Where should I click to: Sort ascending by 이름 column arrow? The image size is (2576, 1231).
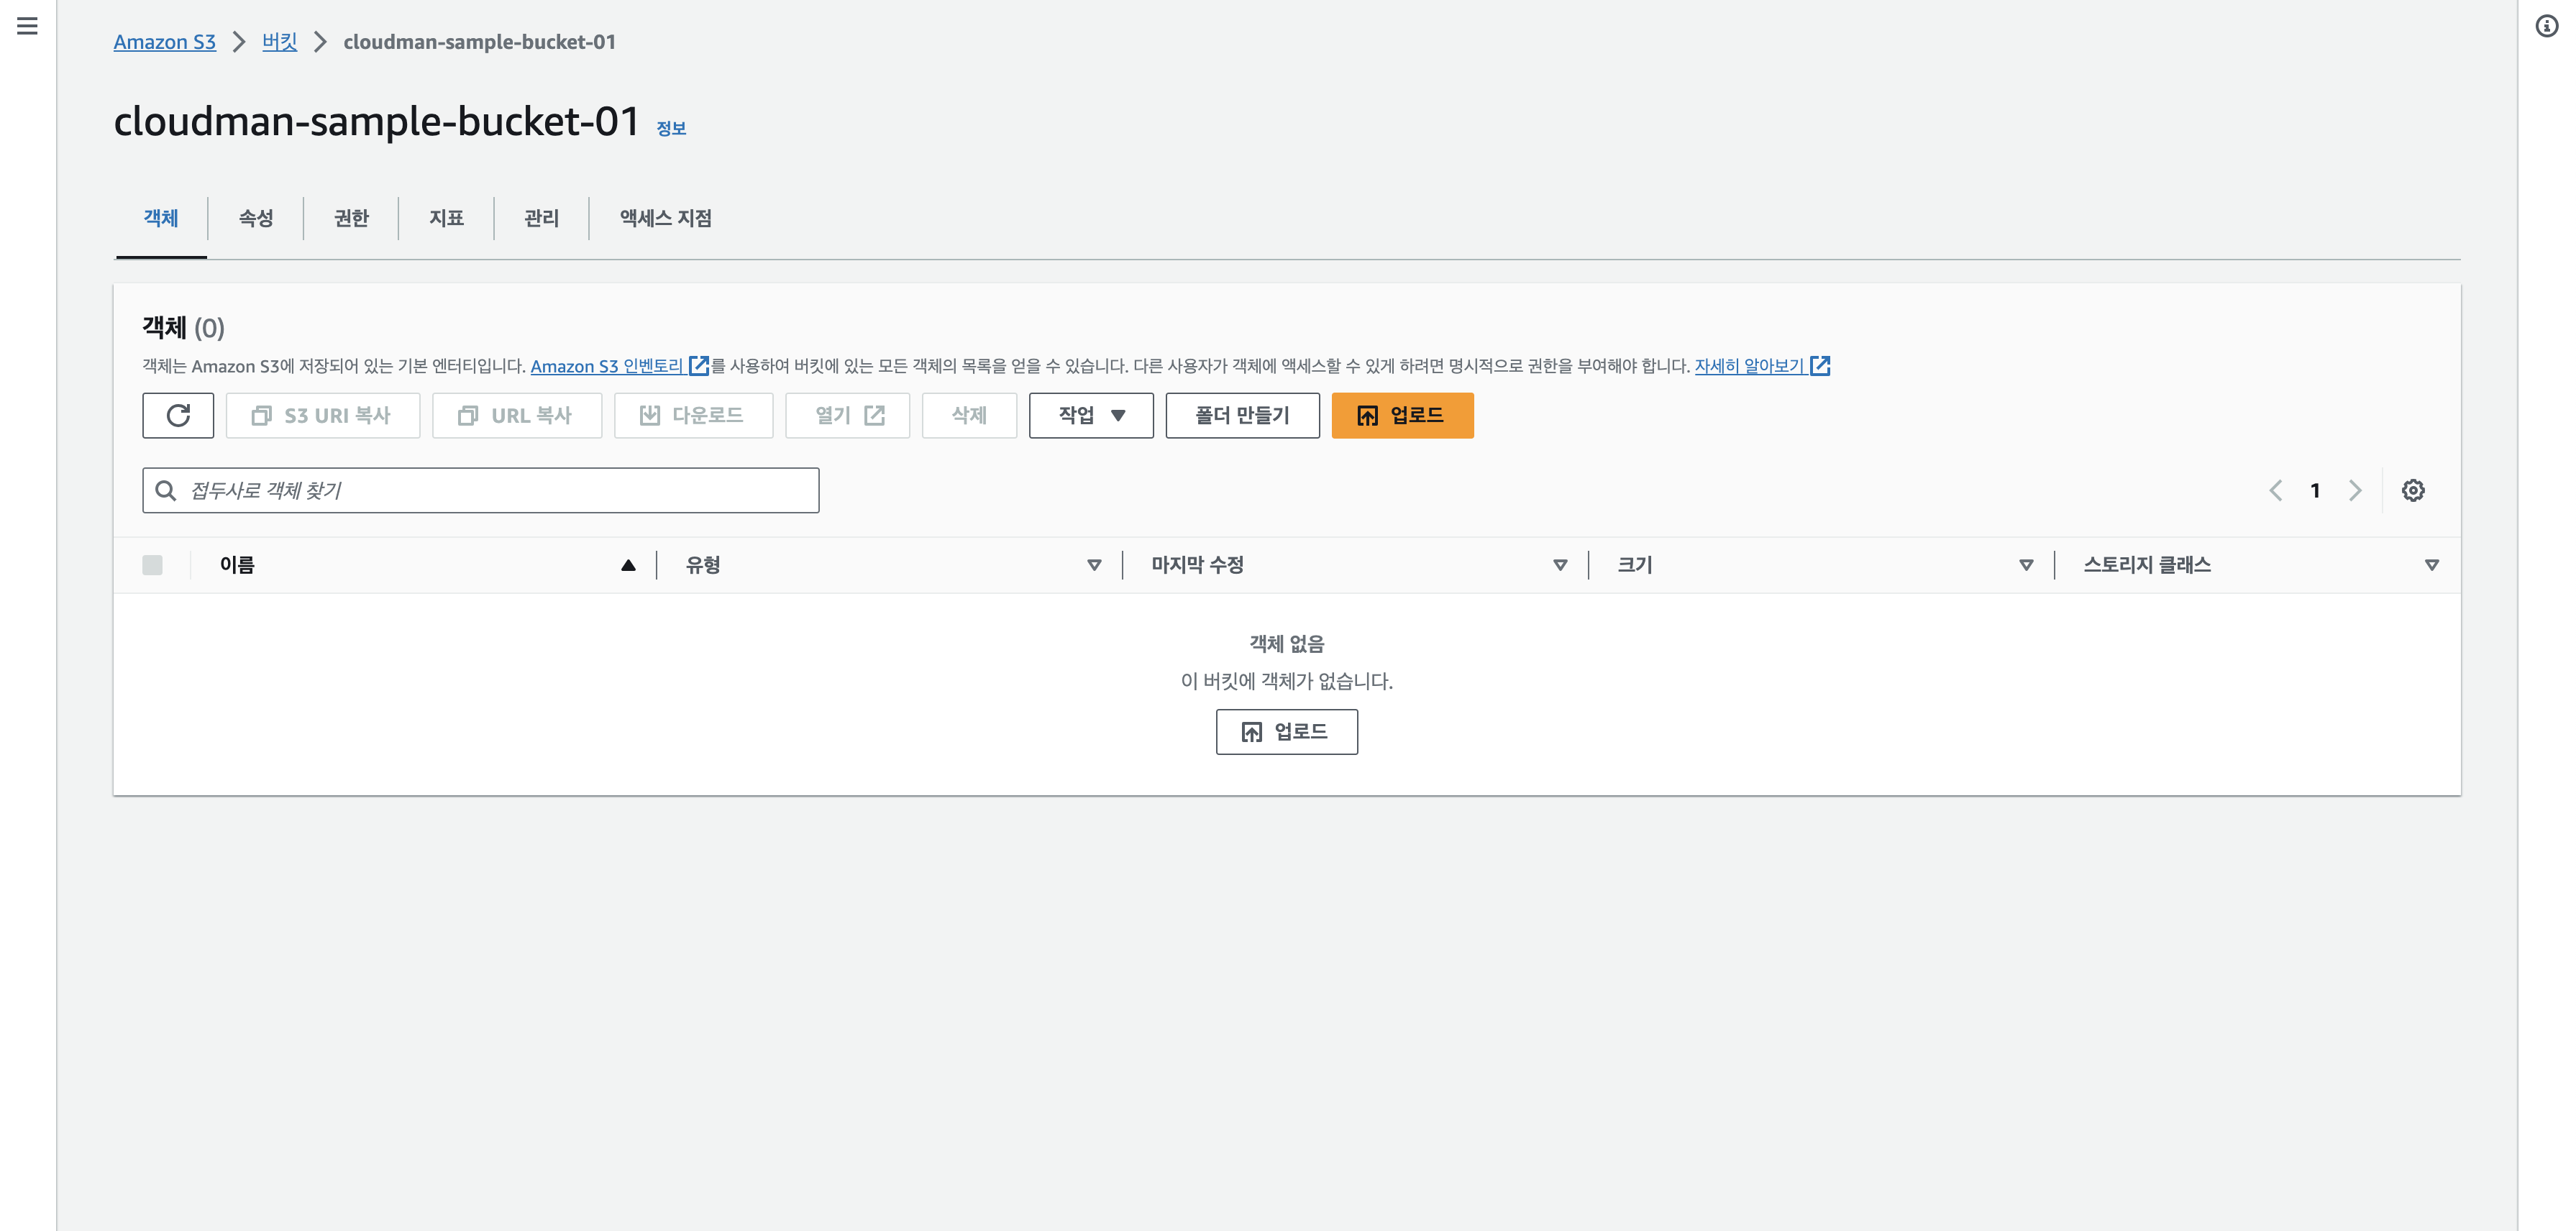628,565
